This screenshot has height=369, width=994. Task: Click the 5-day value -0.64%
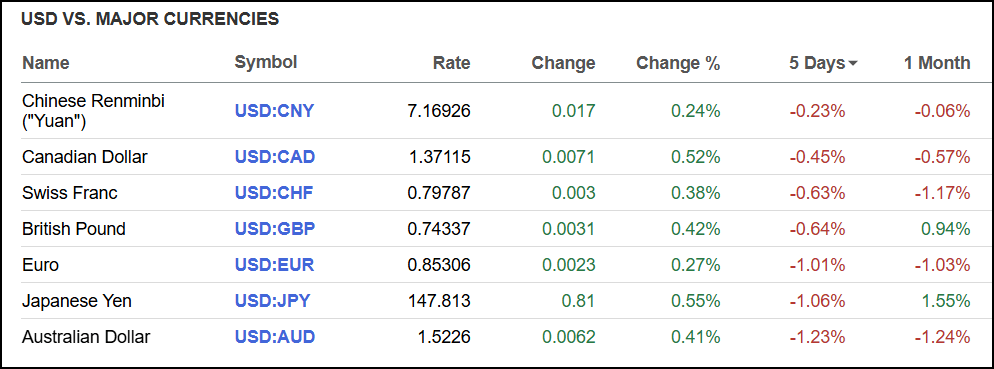817,229
